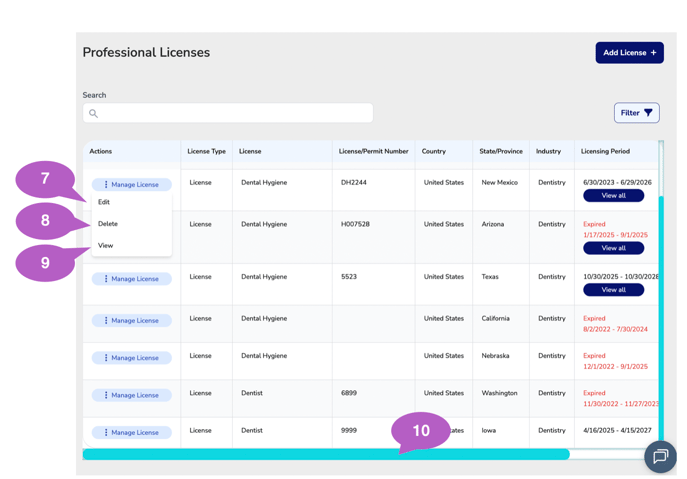The height and width of the screenshot is (479, 687).
Task: Click the vertical table scrollbar
Action: point(661,300)
